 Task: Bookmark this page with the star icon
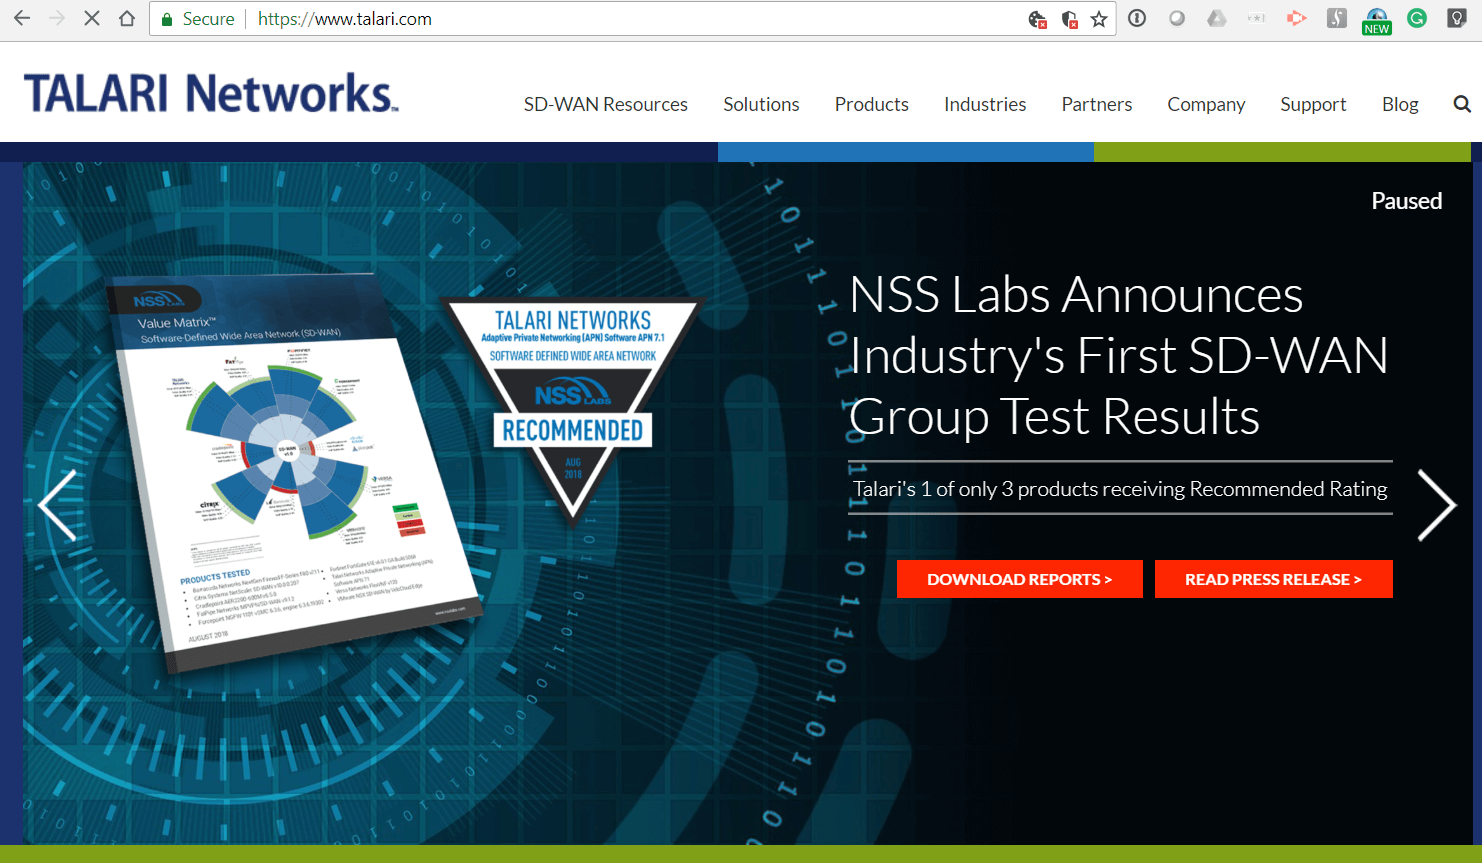click(x=1099, y=19)
